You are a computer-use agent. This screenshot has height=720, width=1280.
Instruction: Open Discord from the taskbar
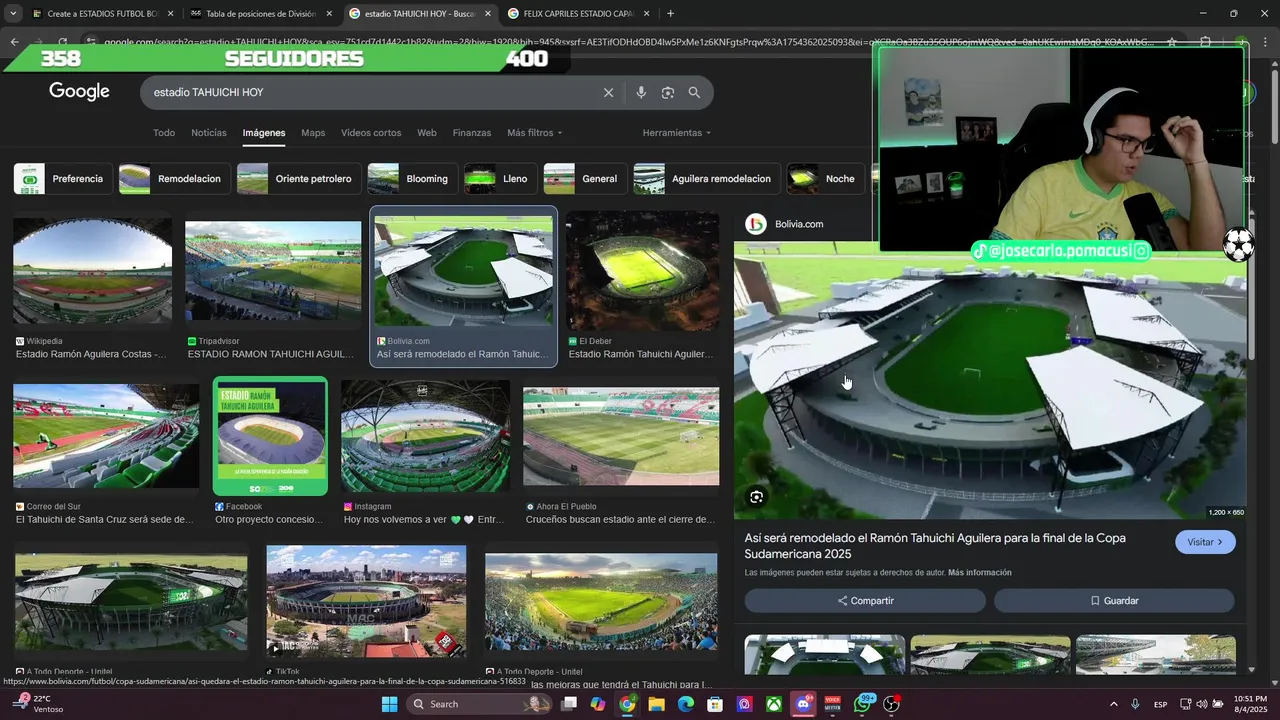click(803, 704)
